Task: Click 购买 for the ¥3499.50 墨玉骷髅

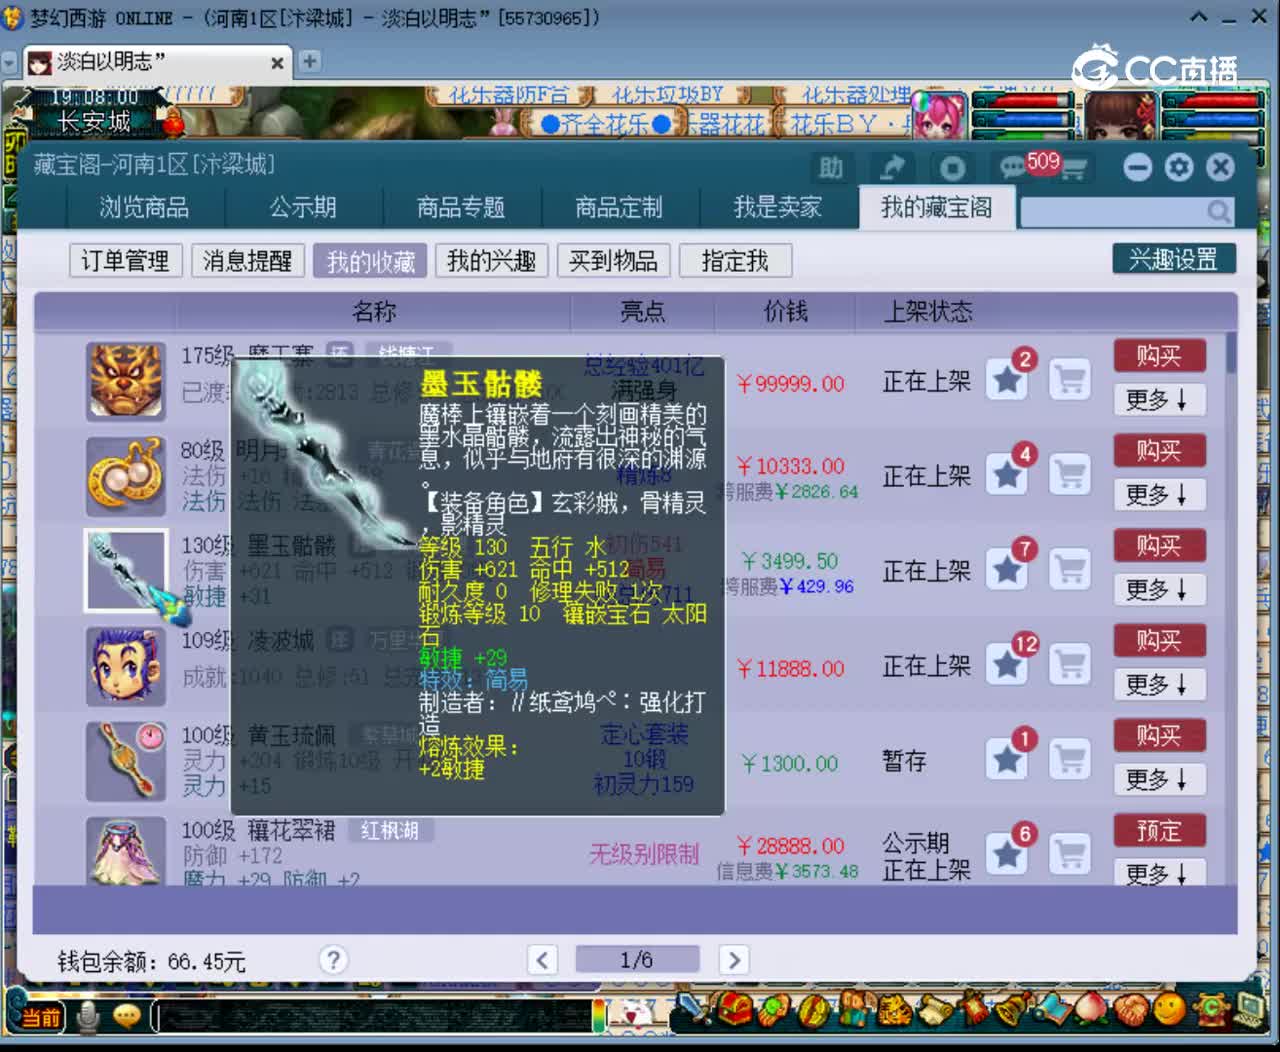Action: [1159, 546]
